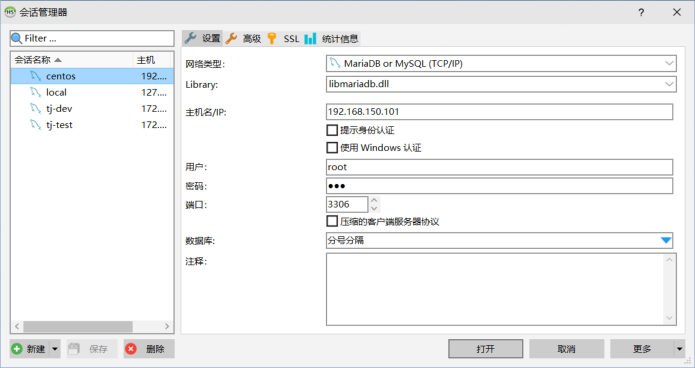Click the 注释 box scroll up arrow

[669, 260]
